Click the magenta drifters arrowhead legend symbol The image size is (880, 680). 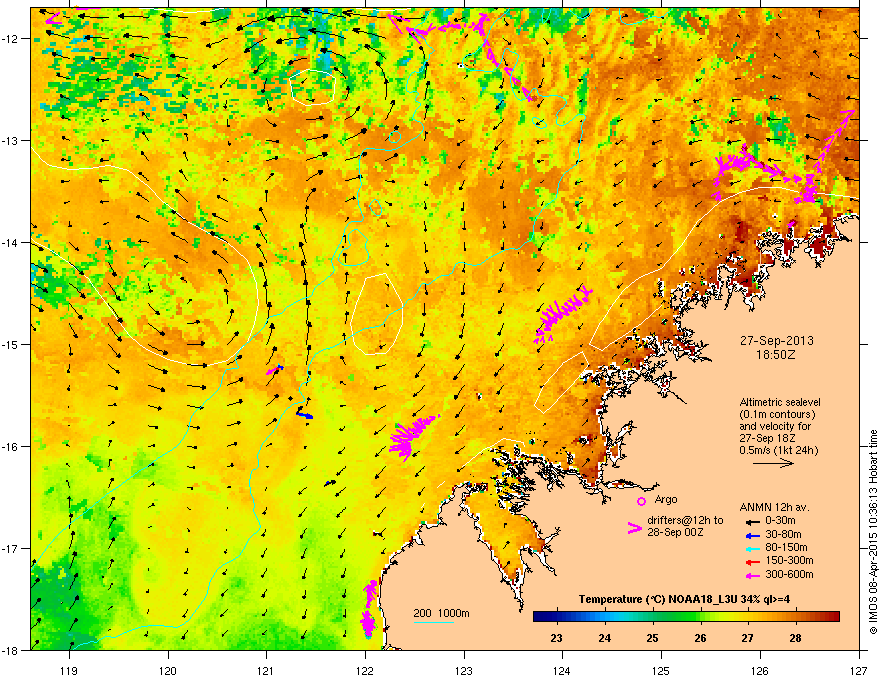point(634,528)
